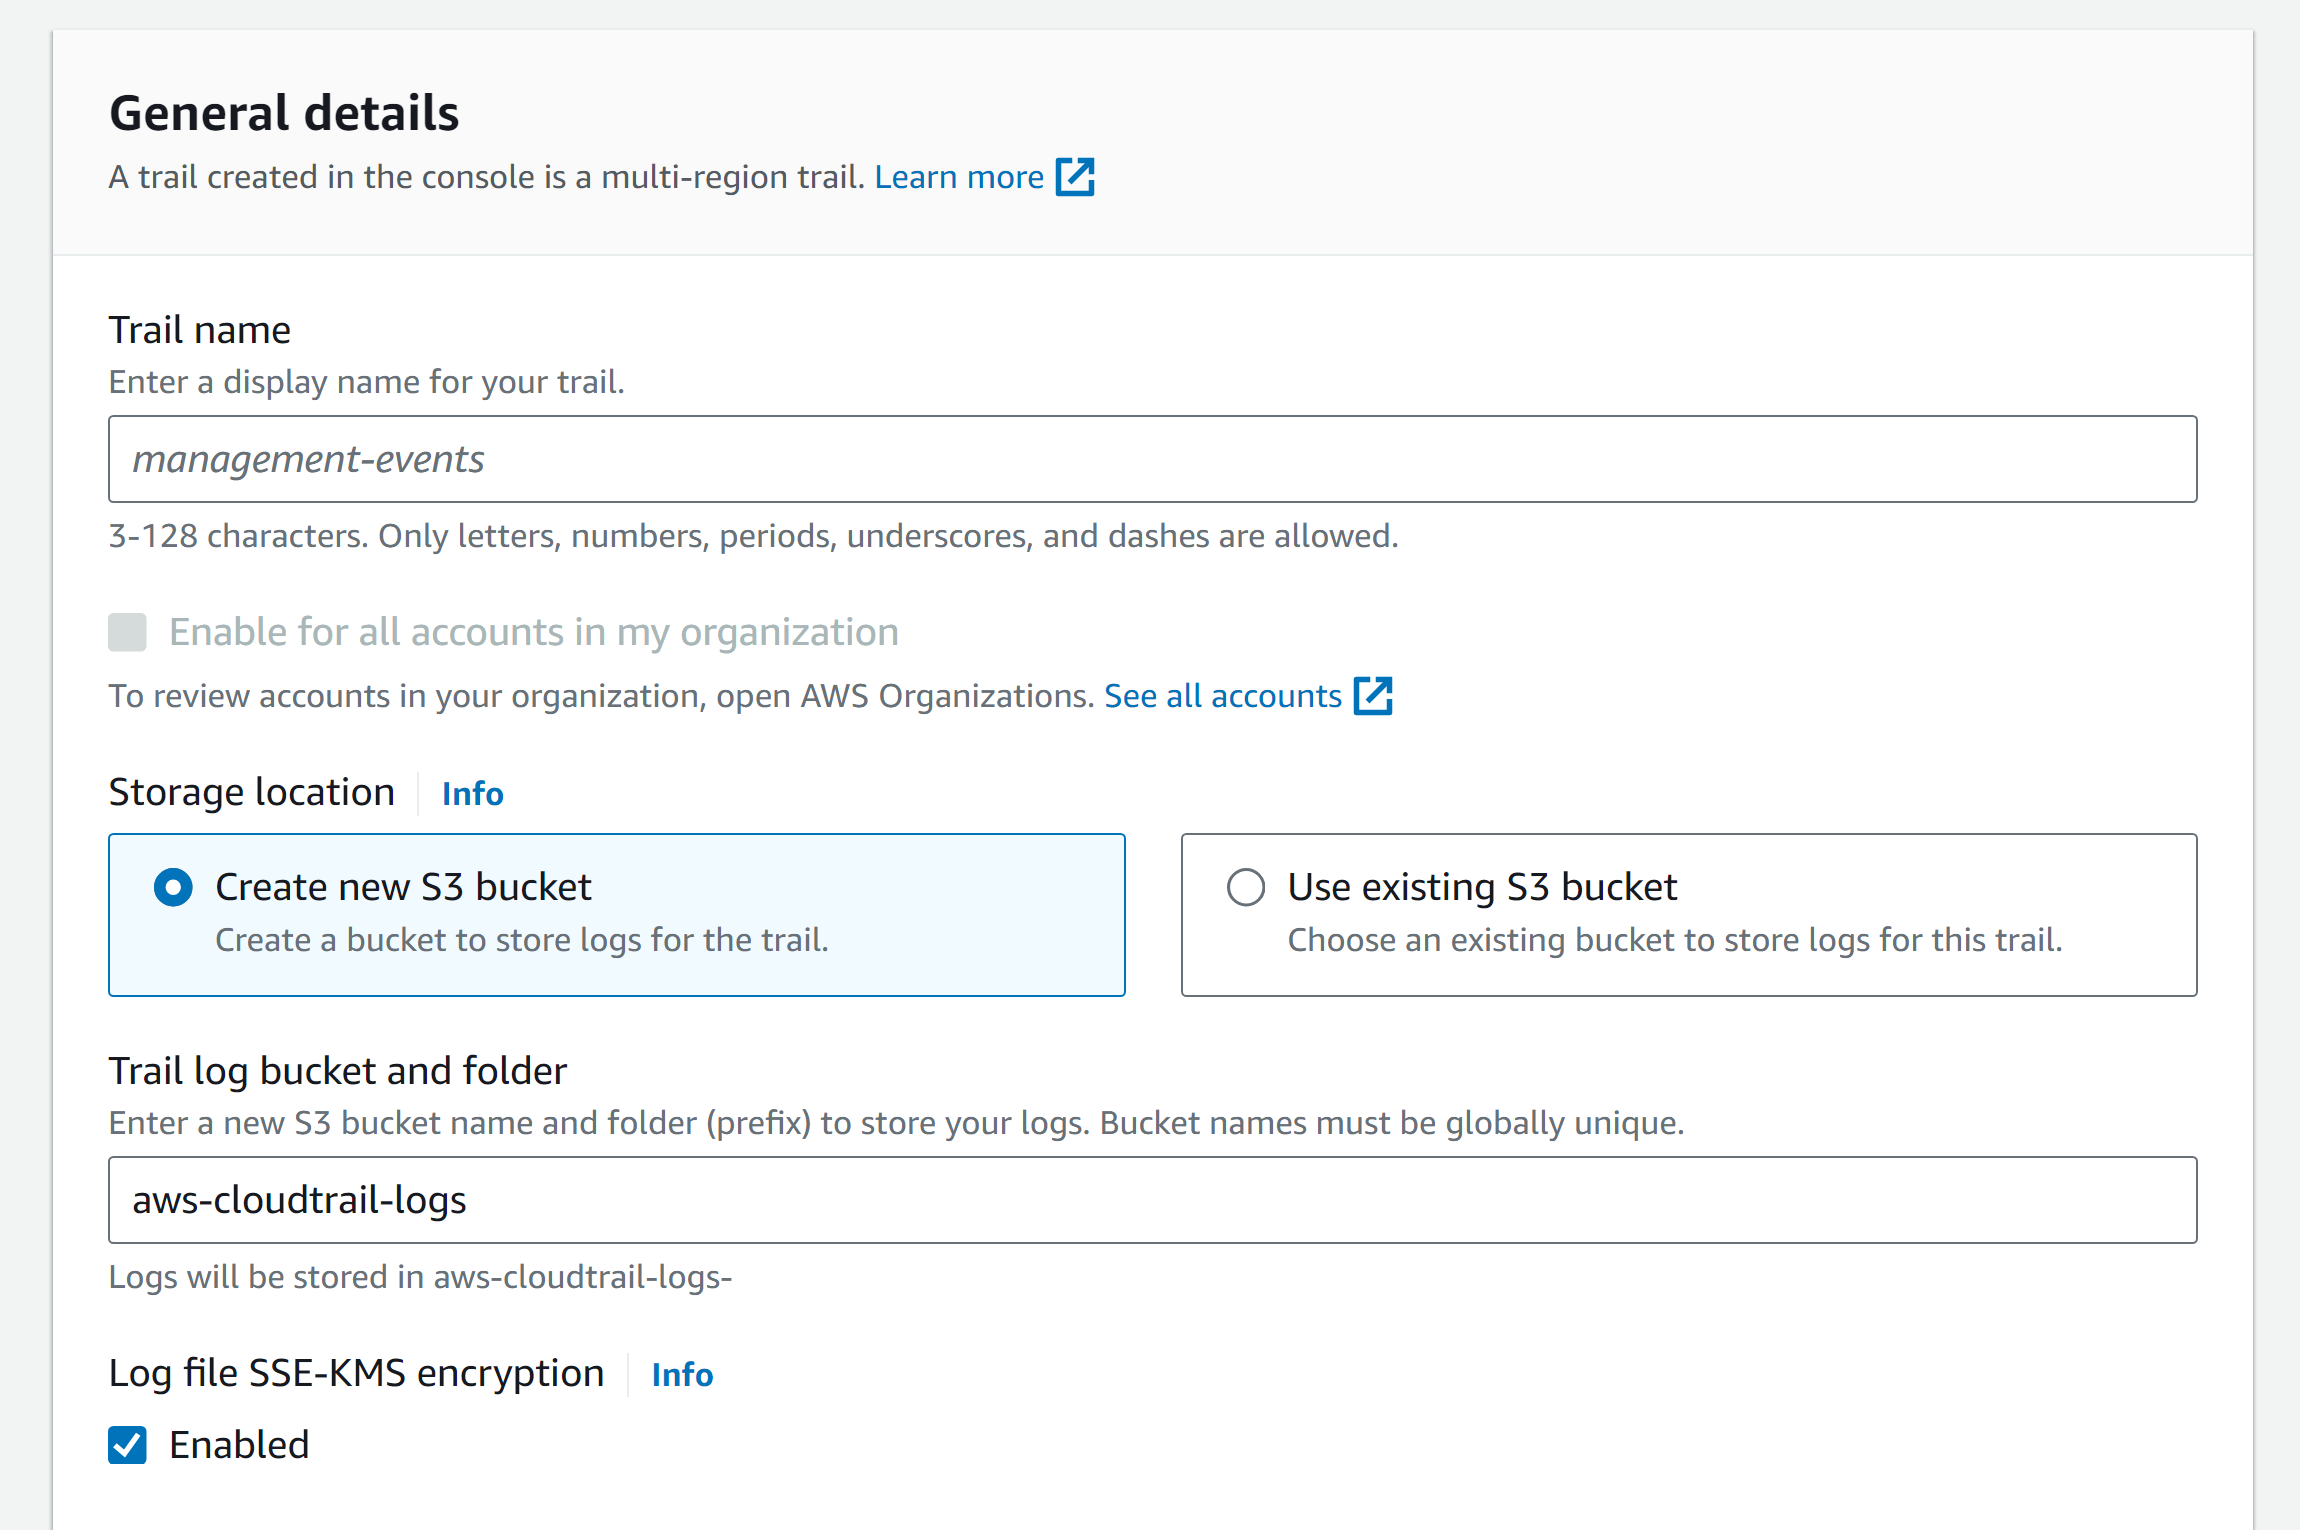Open the Learn more link
The image size is (2300, 1530).
pos(958,177)
